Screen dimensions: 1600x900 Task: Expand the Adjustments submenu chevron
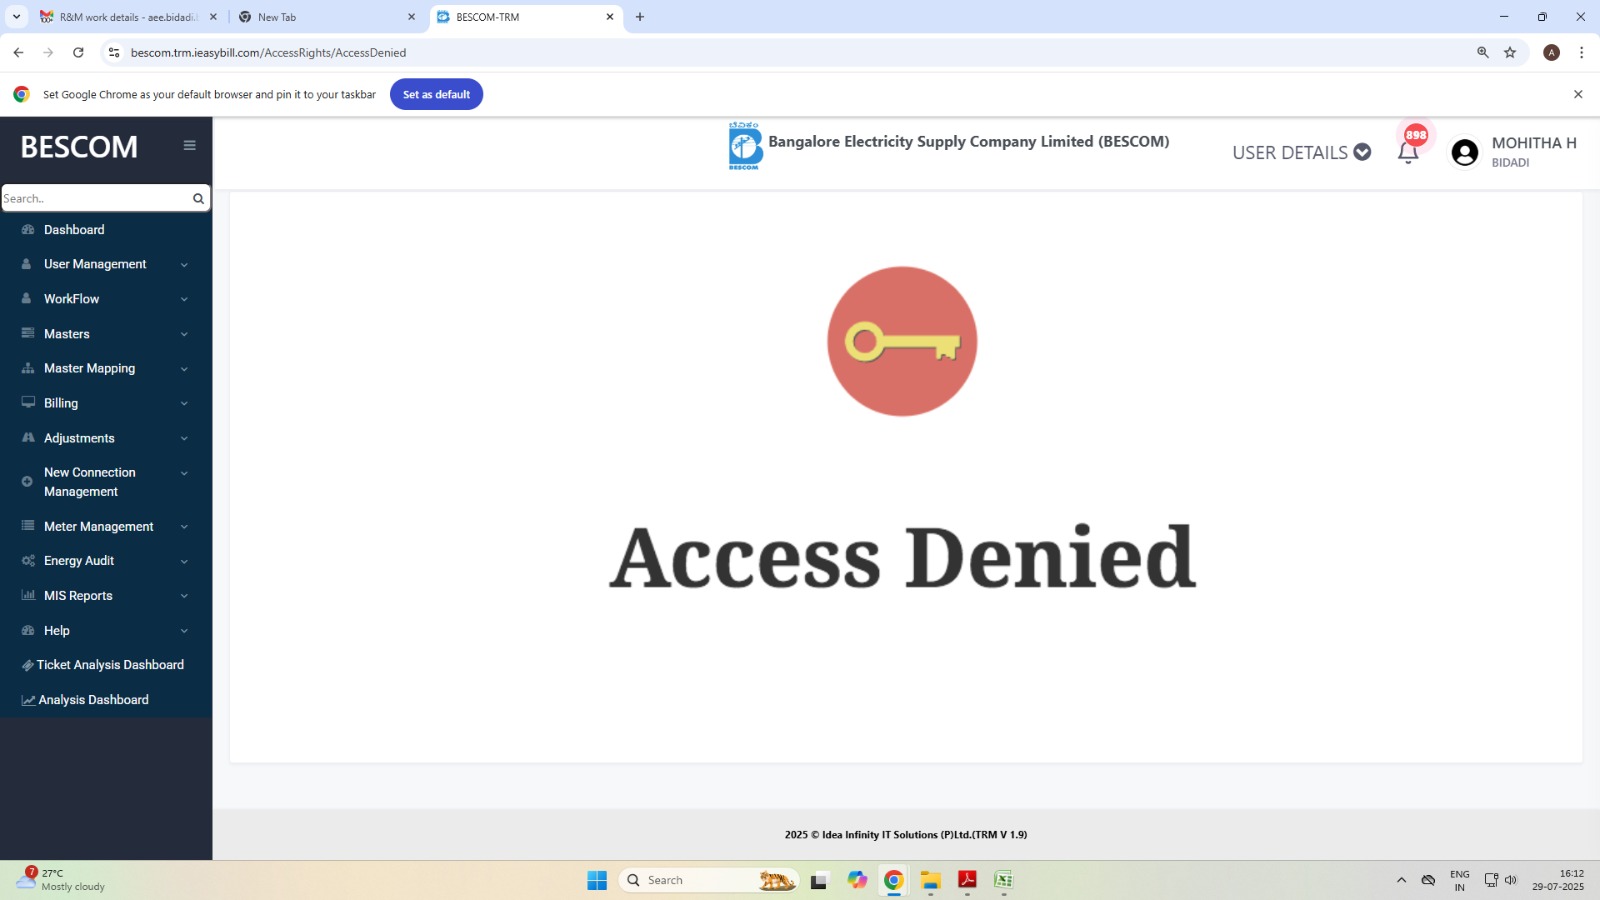(184, 439)
